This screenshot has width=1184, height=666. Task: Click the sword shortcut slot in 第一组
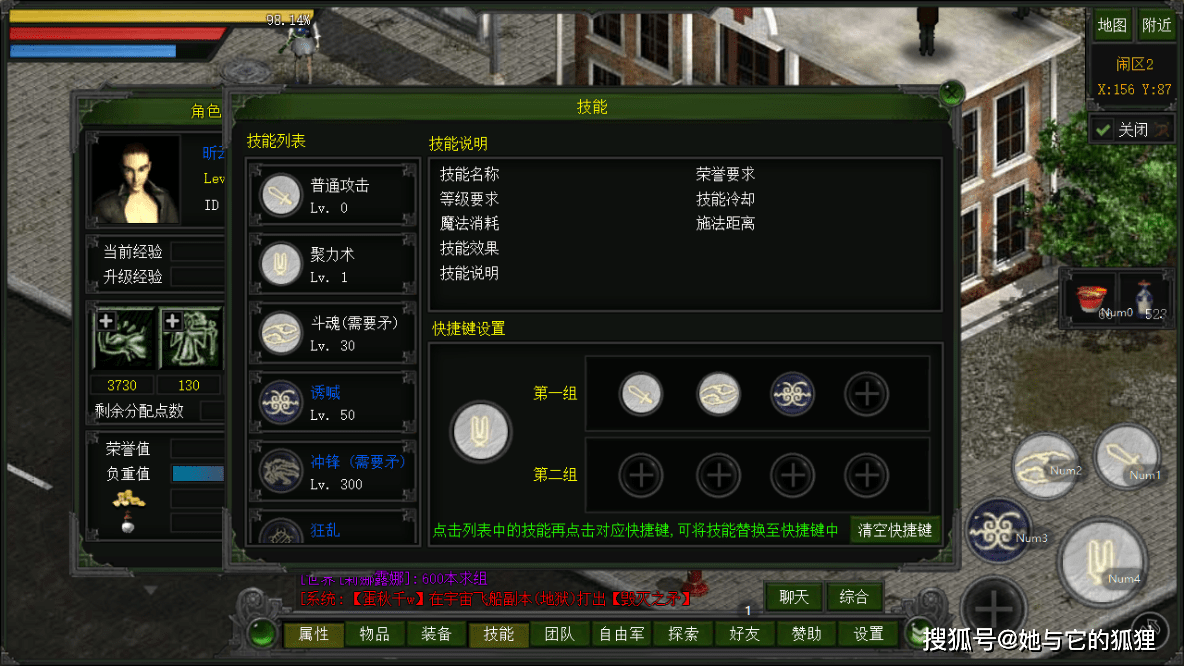tap(641, 394)
